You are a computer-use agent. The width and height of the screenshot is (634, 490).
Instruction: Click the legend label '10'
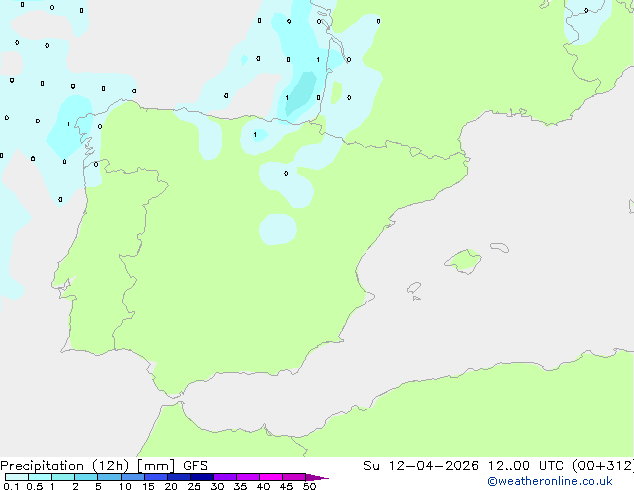[x=125, y=486]
